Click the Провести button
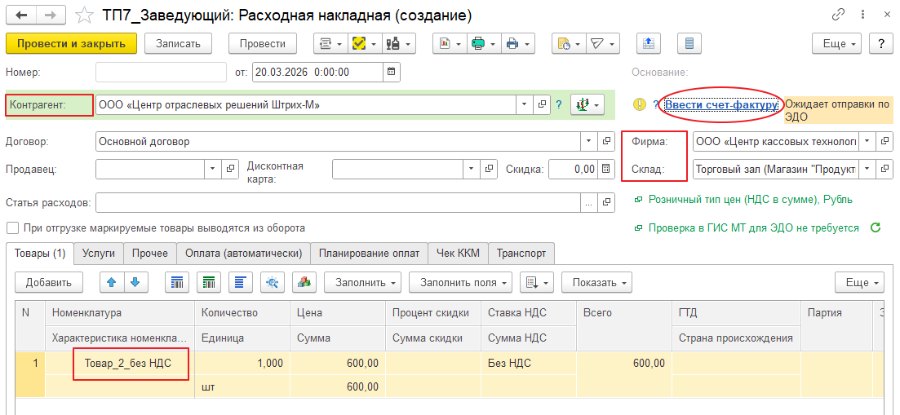 pyautogui.click(x=262, y=44)
